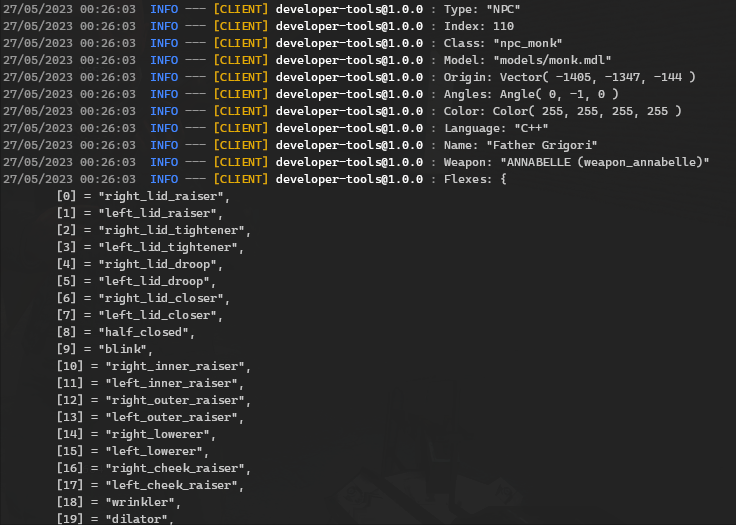
Task: Select the Model: "models/monk.mdl" text
Action: 527,60
